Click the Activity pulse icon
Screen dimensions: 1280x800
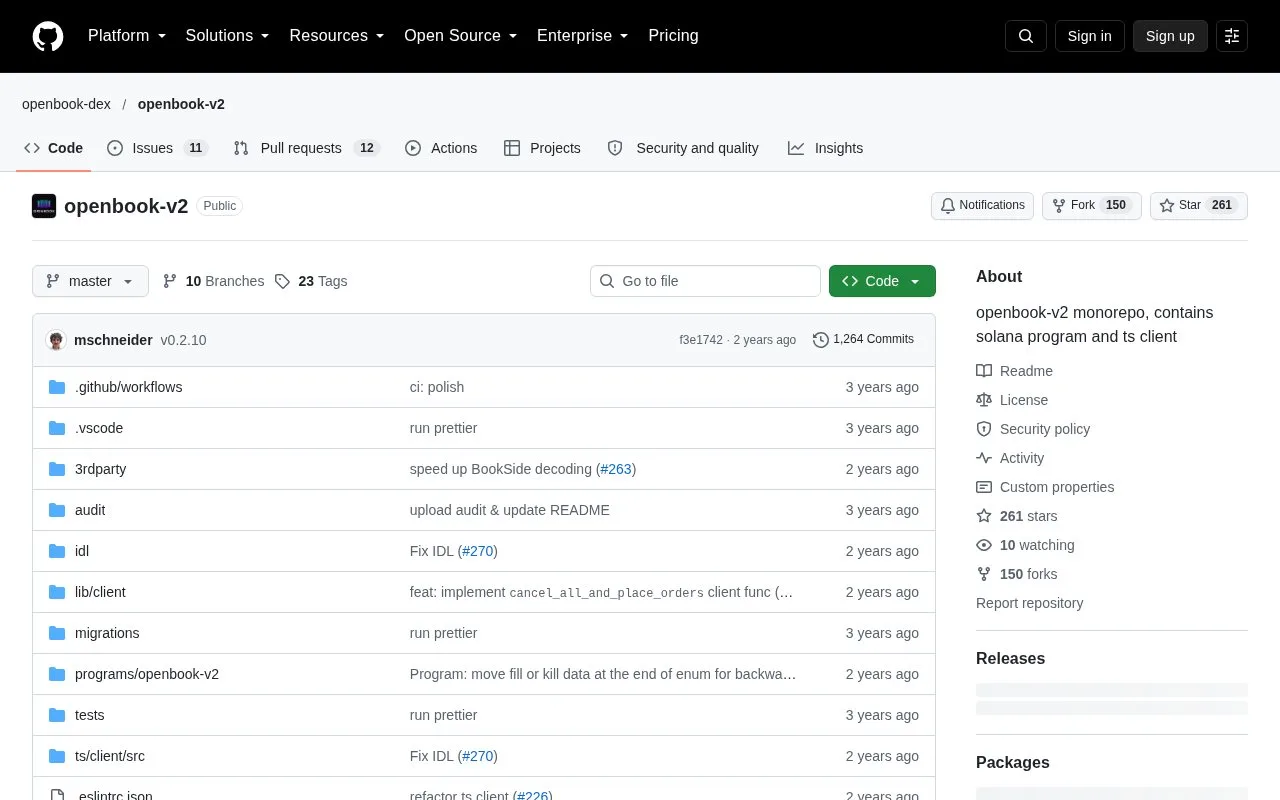click(984, 458)
